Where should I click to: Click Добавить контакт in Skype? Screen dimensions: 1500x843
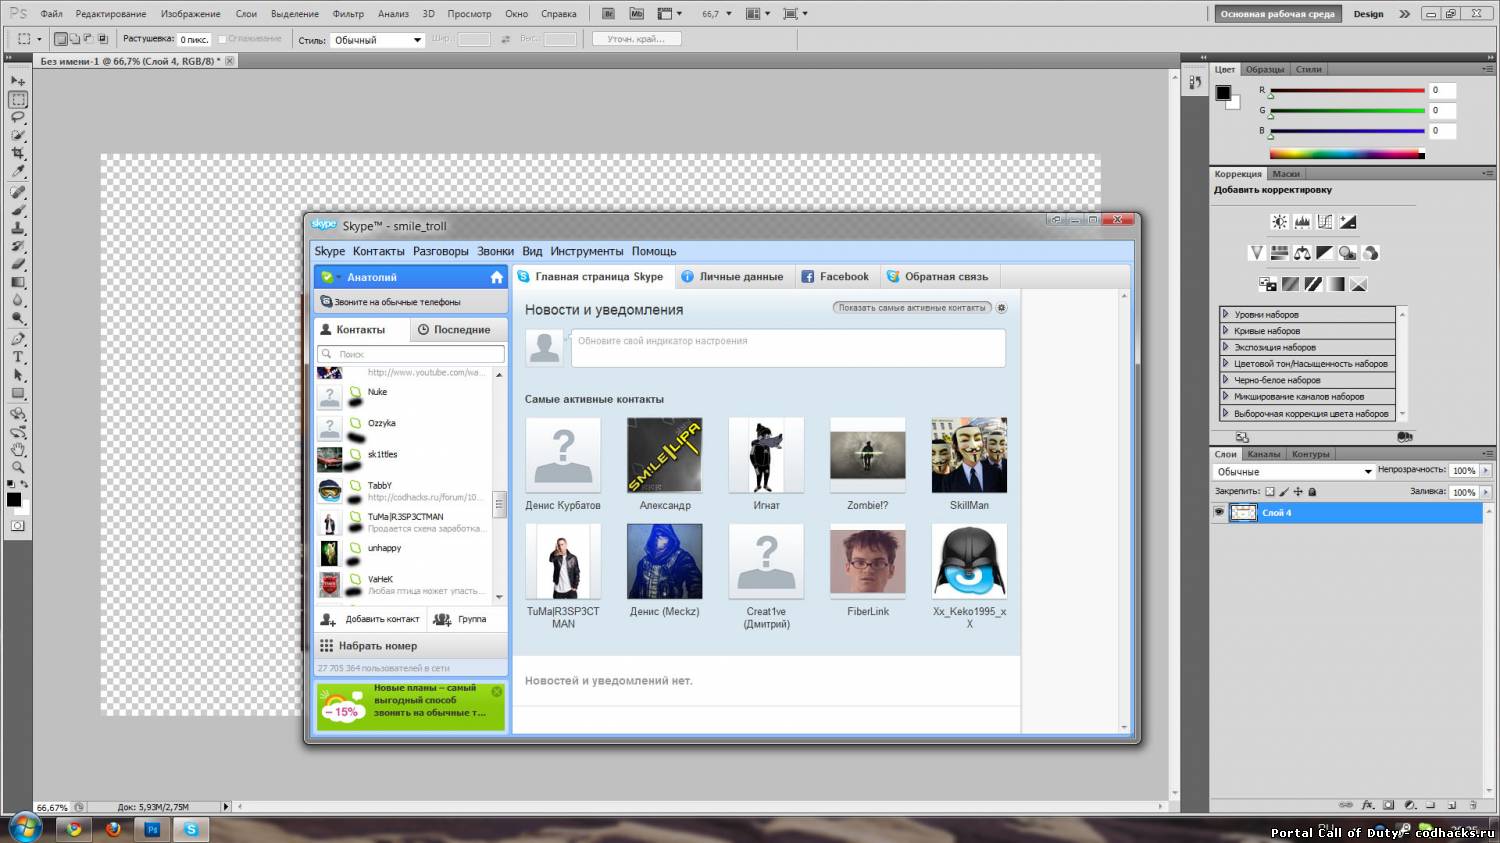(x=371, y=619)
